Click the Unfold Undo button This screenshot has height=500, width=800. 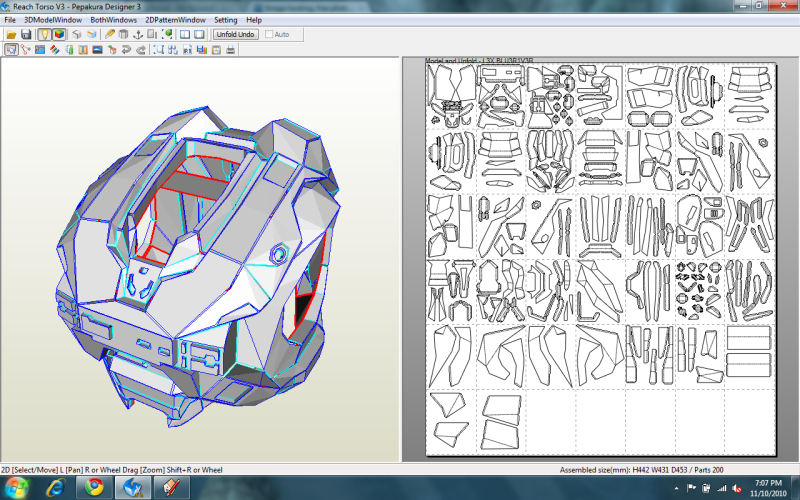click(x=235, y=35)
